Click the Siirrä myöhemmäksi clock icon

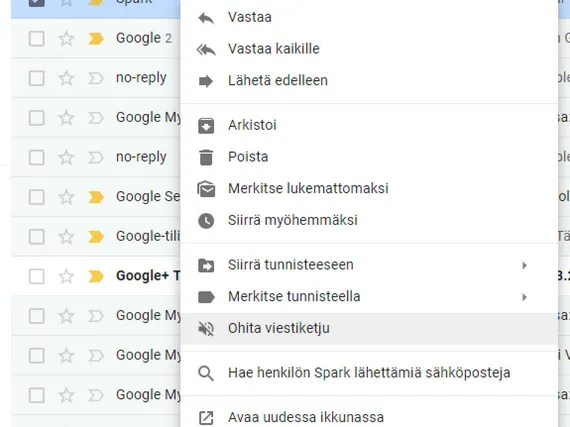(x=206, y=221)
